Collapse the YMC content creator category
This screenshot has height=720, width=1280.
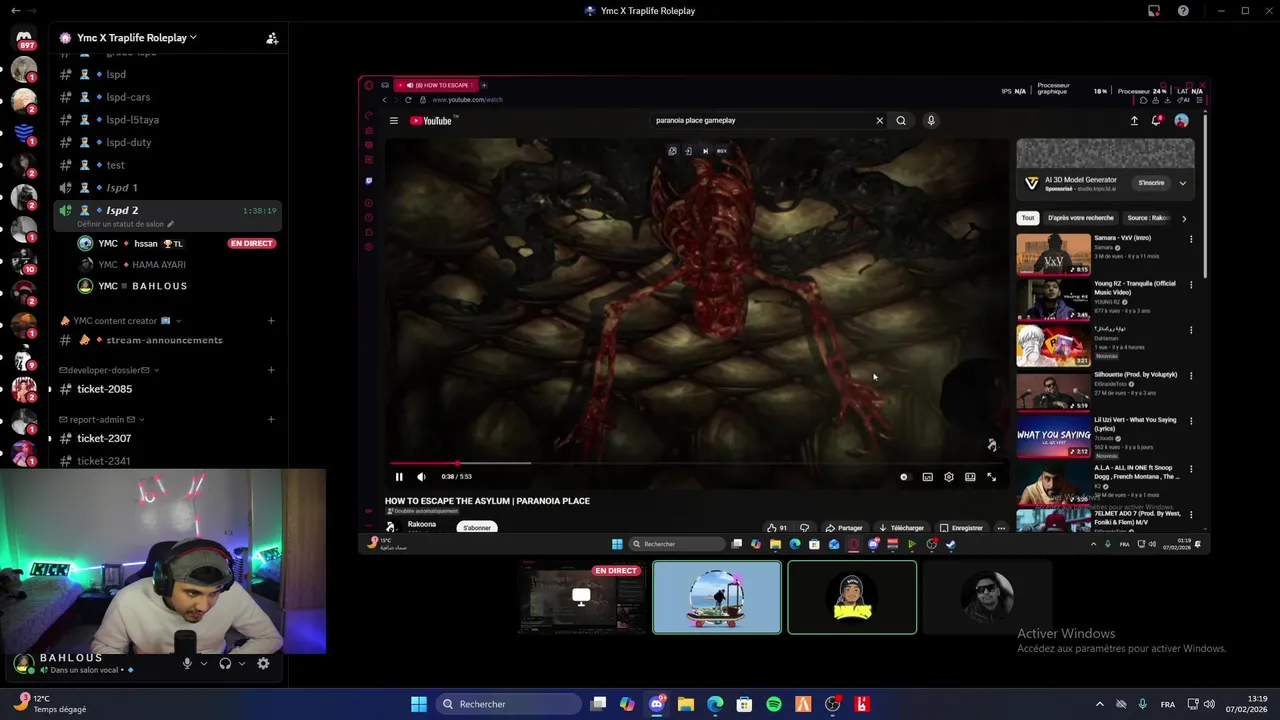pos(121,321)
